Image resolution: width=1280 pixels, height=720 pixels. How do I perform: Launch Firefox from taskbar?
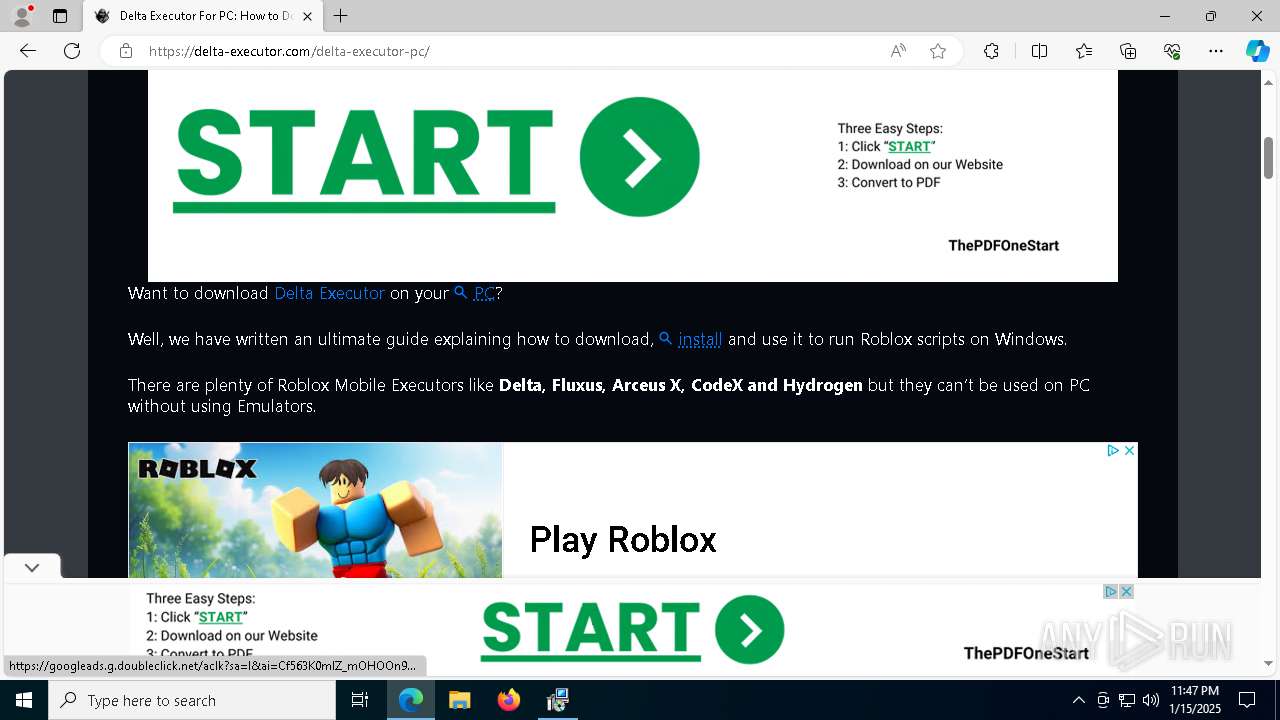pos(509,700)
